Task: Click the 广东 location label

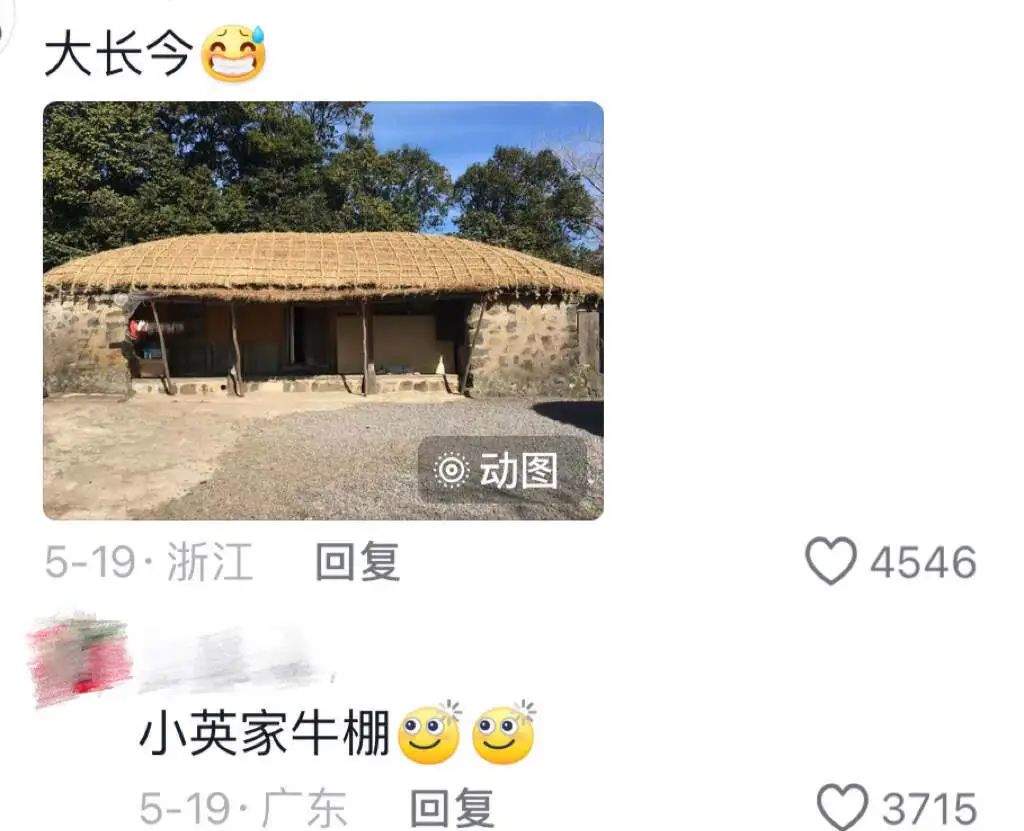Action: coord(304,808)
